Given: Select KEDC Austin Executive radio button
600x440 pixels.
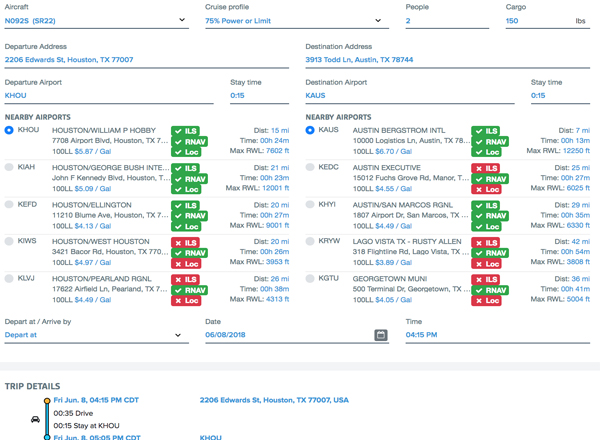Looking at the screenshot, I should (x=310, y=168).
